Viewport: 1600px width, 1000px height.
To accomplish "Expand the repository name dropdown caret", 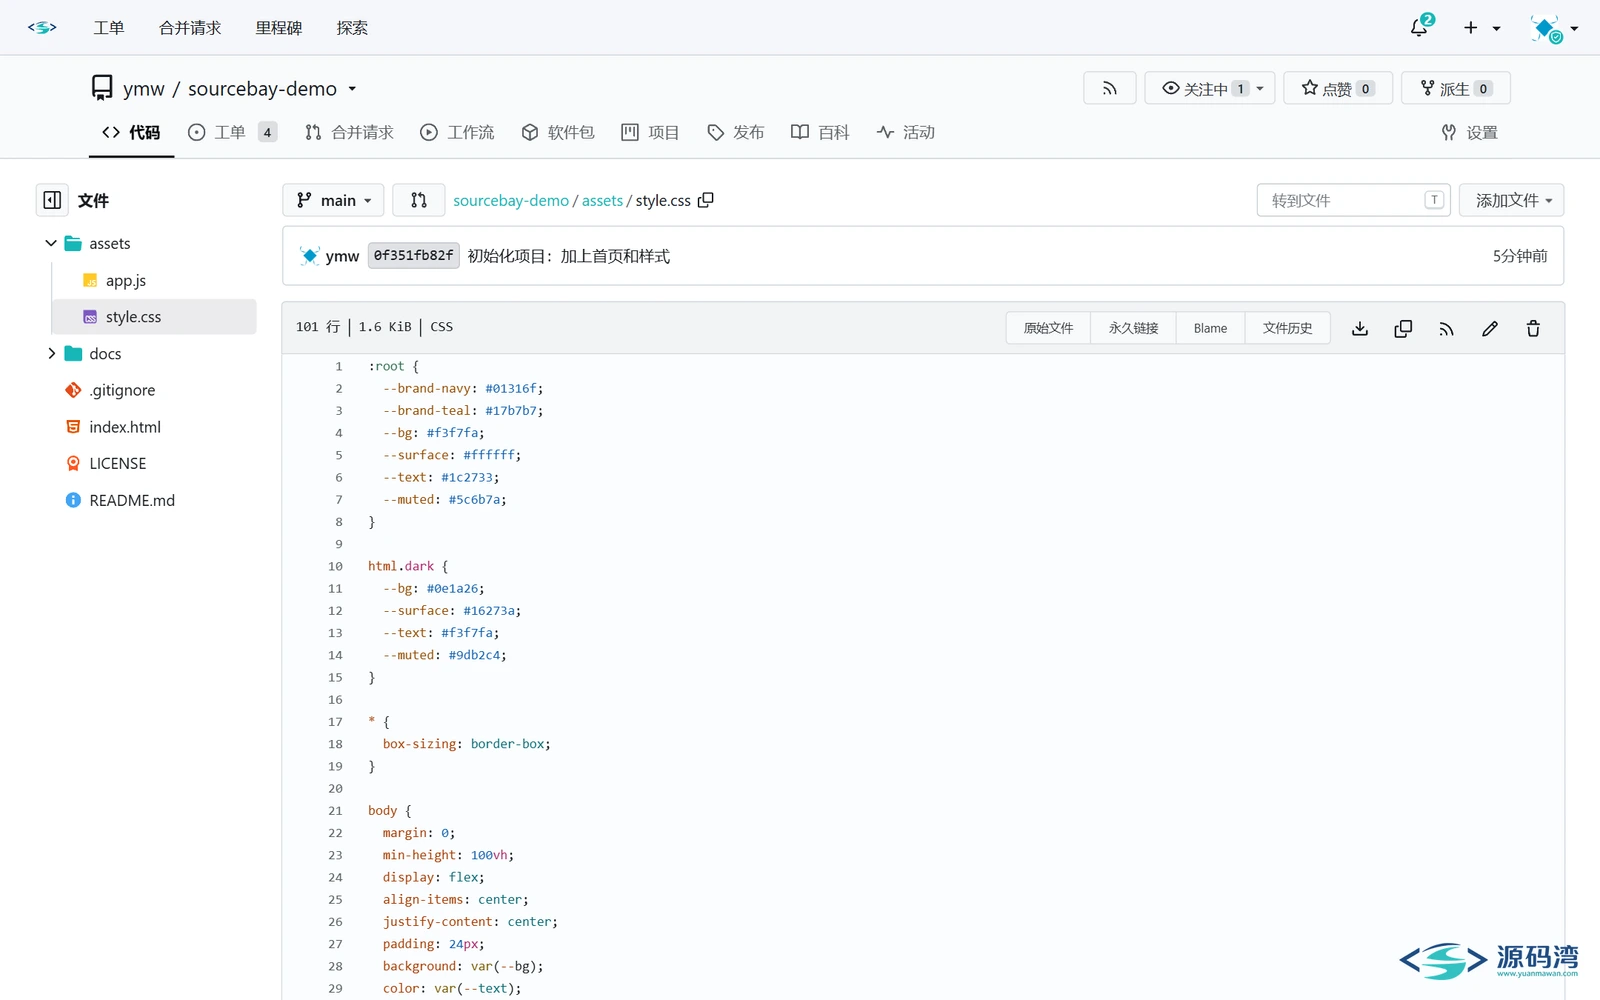I will click(x=352, y=89).
